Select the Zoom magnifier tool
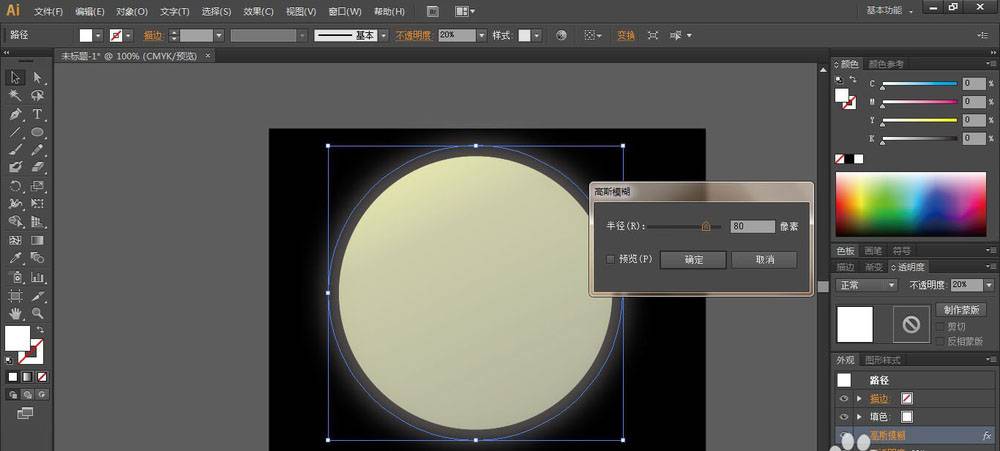The image size is (1000, 451). point(37,313)
